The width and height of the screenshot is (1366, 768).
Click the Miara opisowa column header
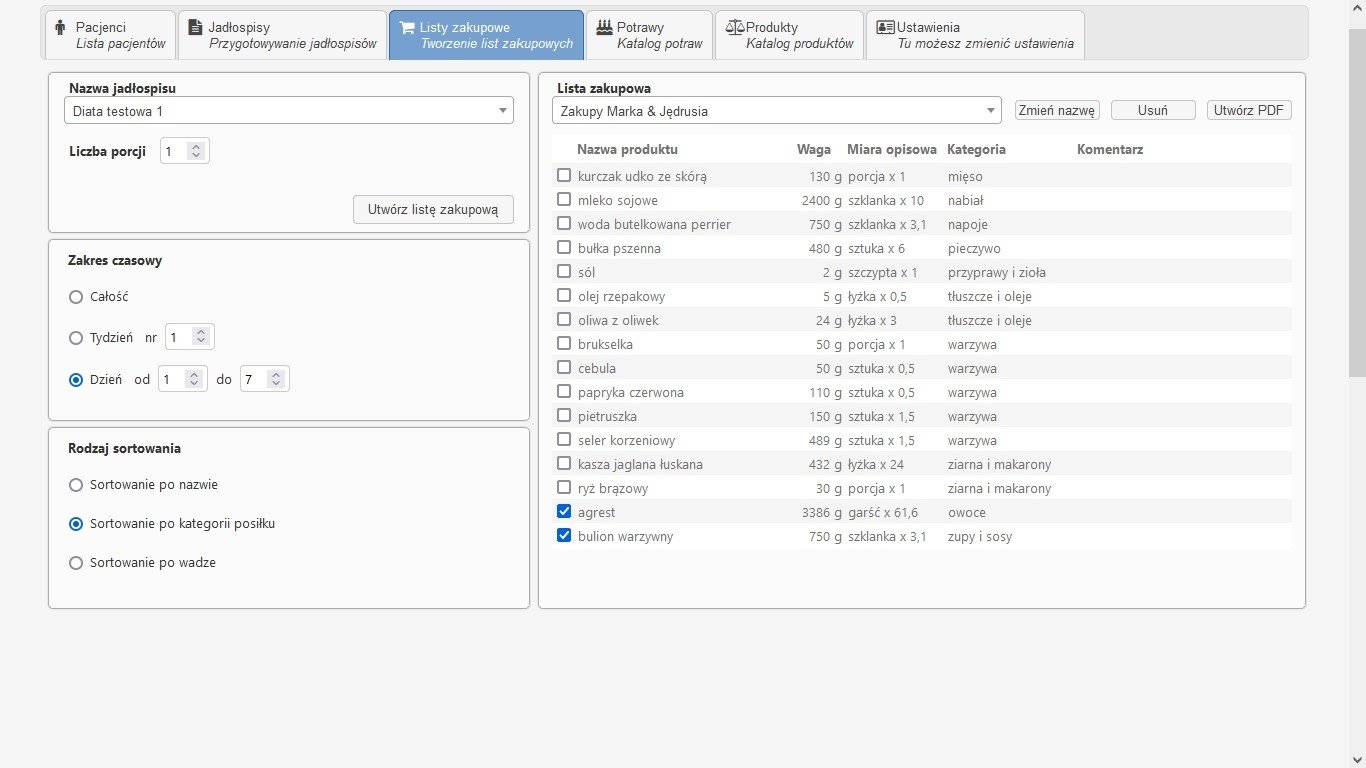(892, 149)
